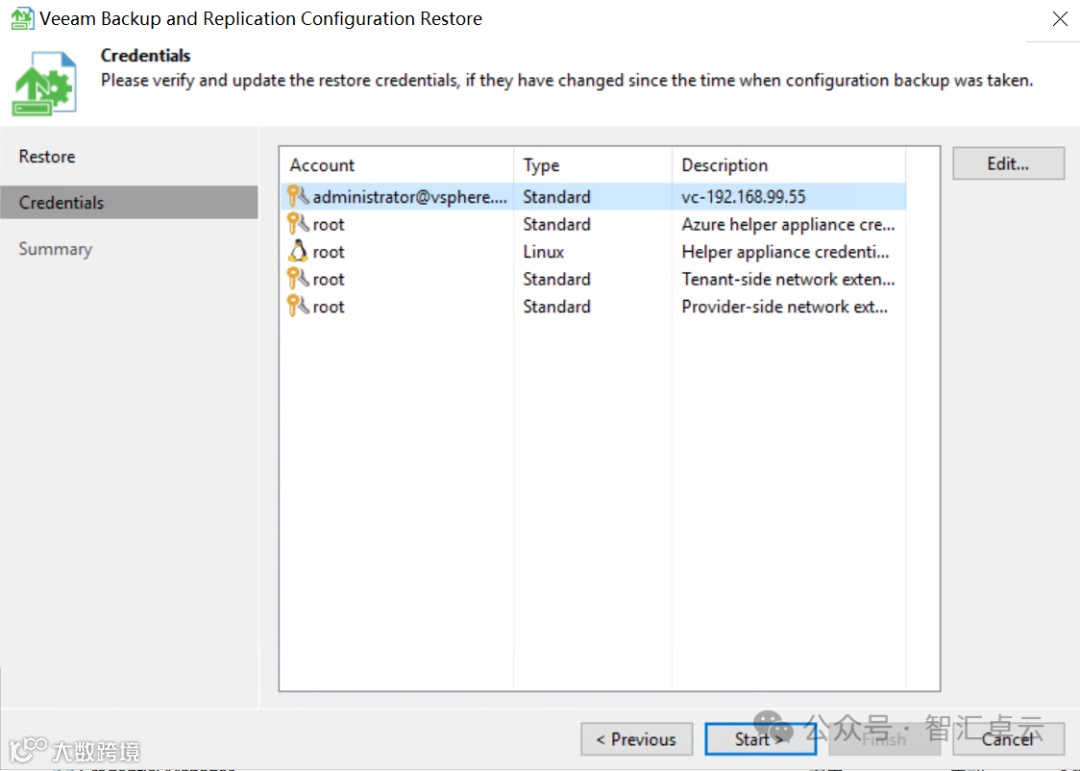Image resolution: width=1080 pixels, height=771 pixels.
Task: Click Standard type cell in Azure helper row
Action: [x=557, y=225]
